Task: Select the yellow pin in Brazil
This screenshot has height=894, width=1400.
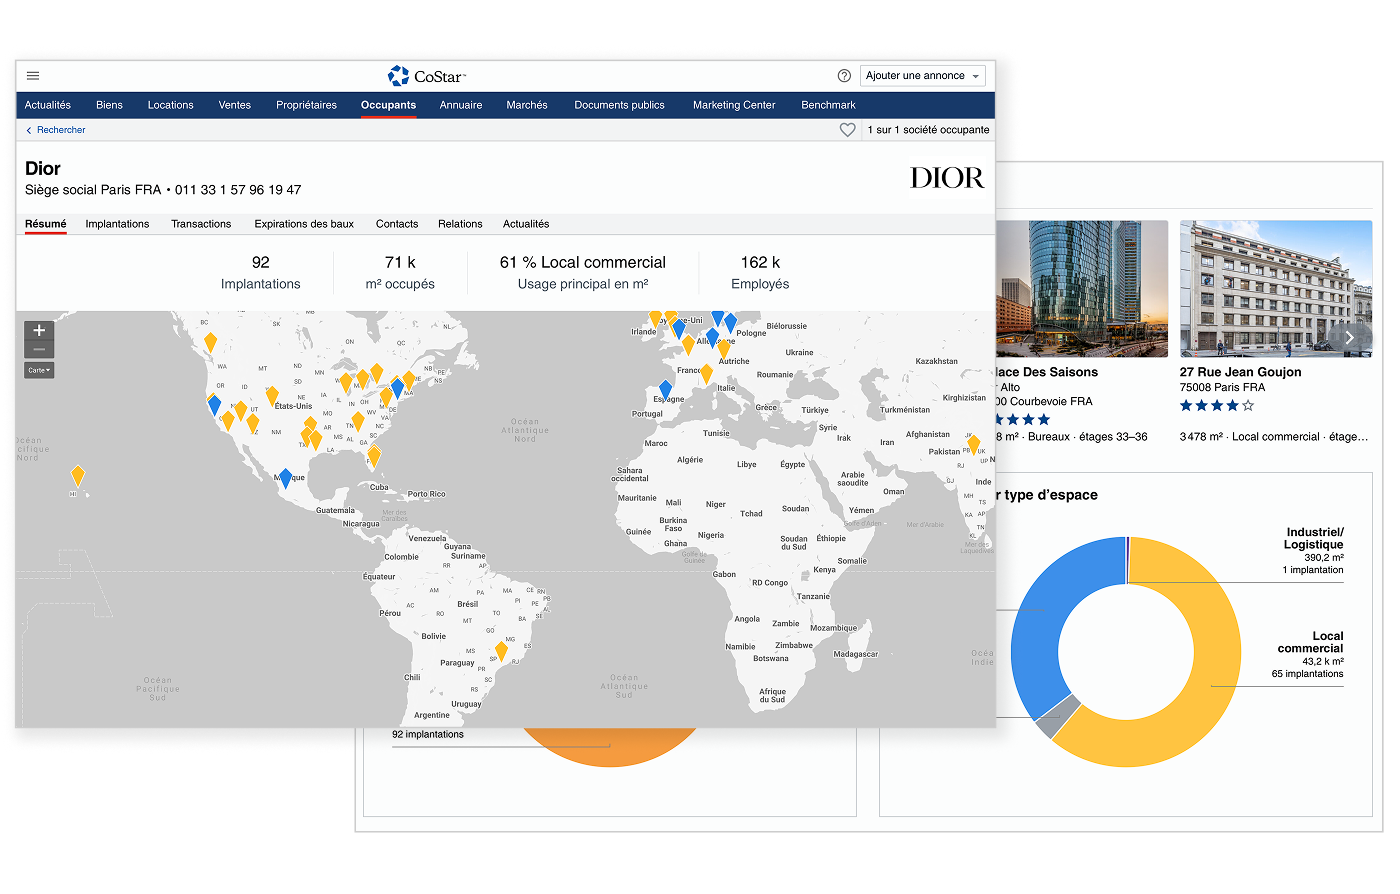Action: (x=501, y=651)
